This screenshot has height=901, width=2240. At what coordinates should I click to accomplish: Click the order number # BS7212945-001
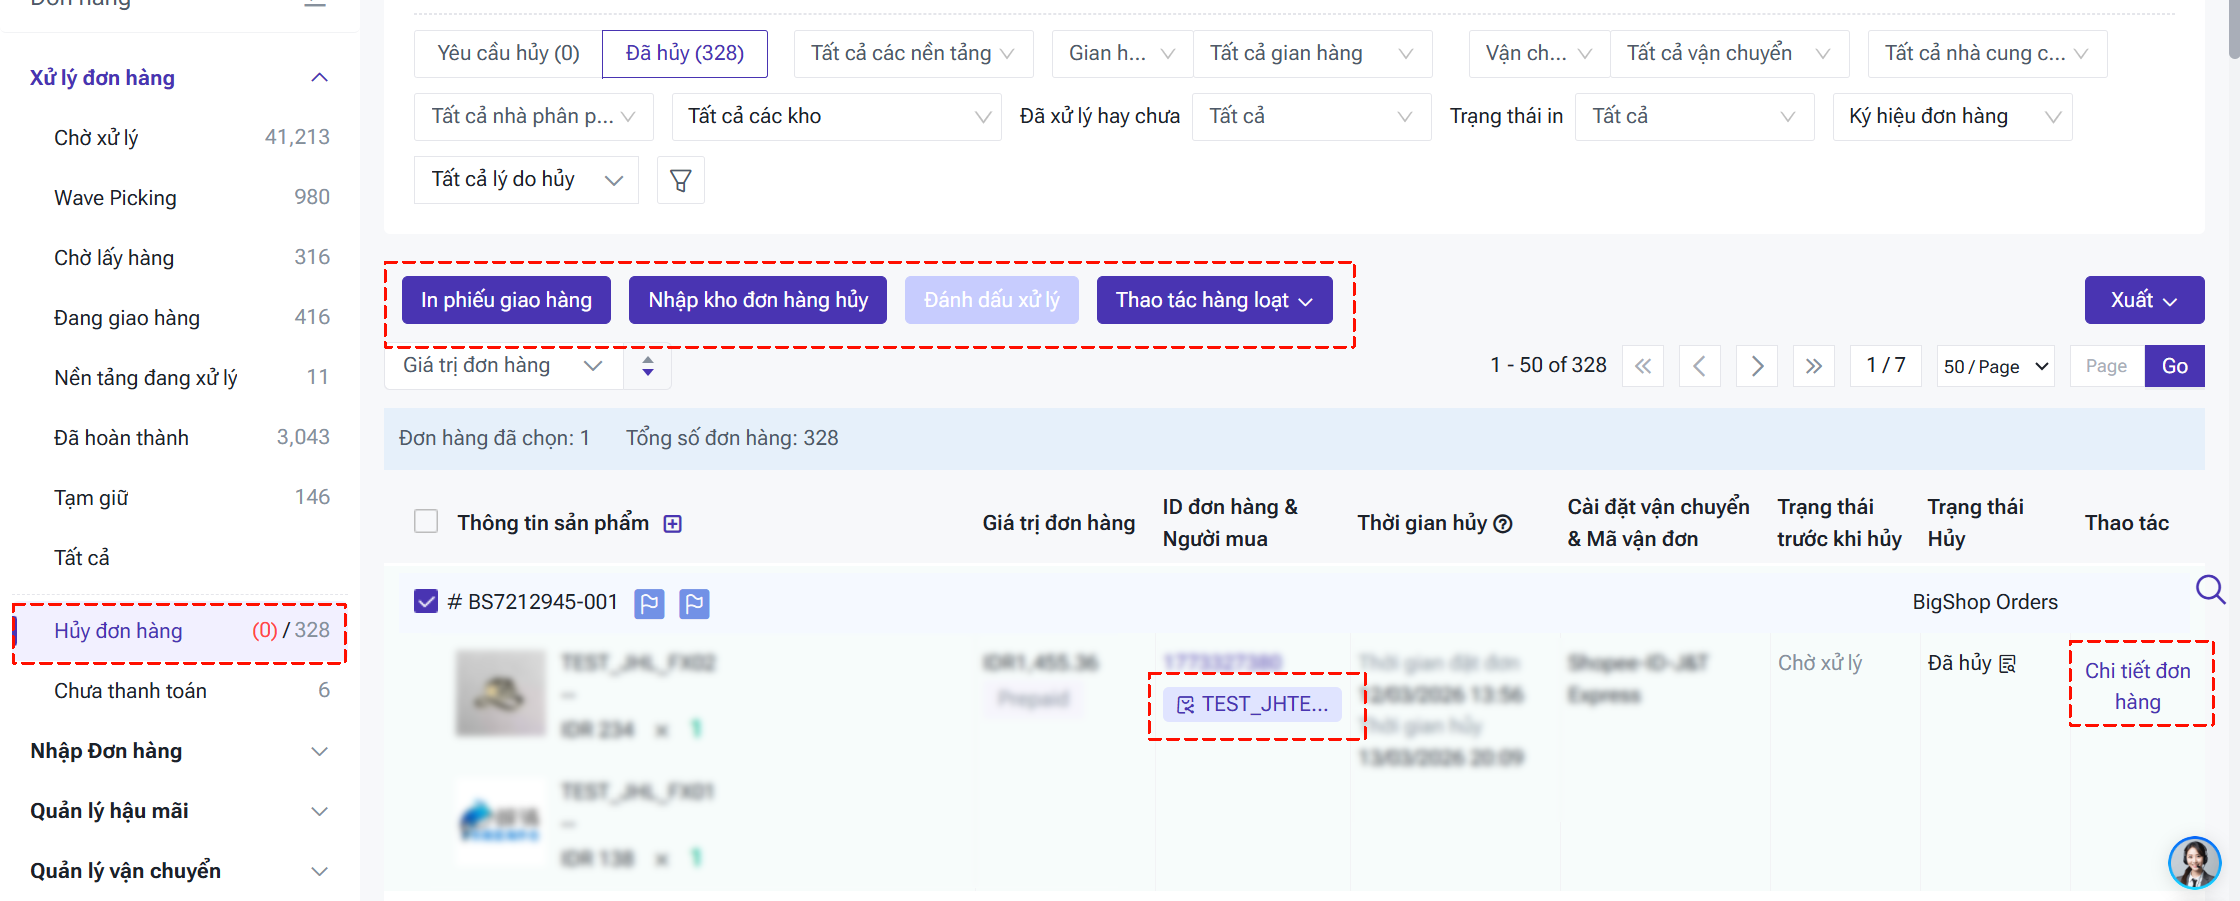(533, 602)
